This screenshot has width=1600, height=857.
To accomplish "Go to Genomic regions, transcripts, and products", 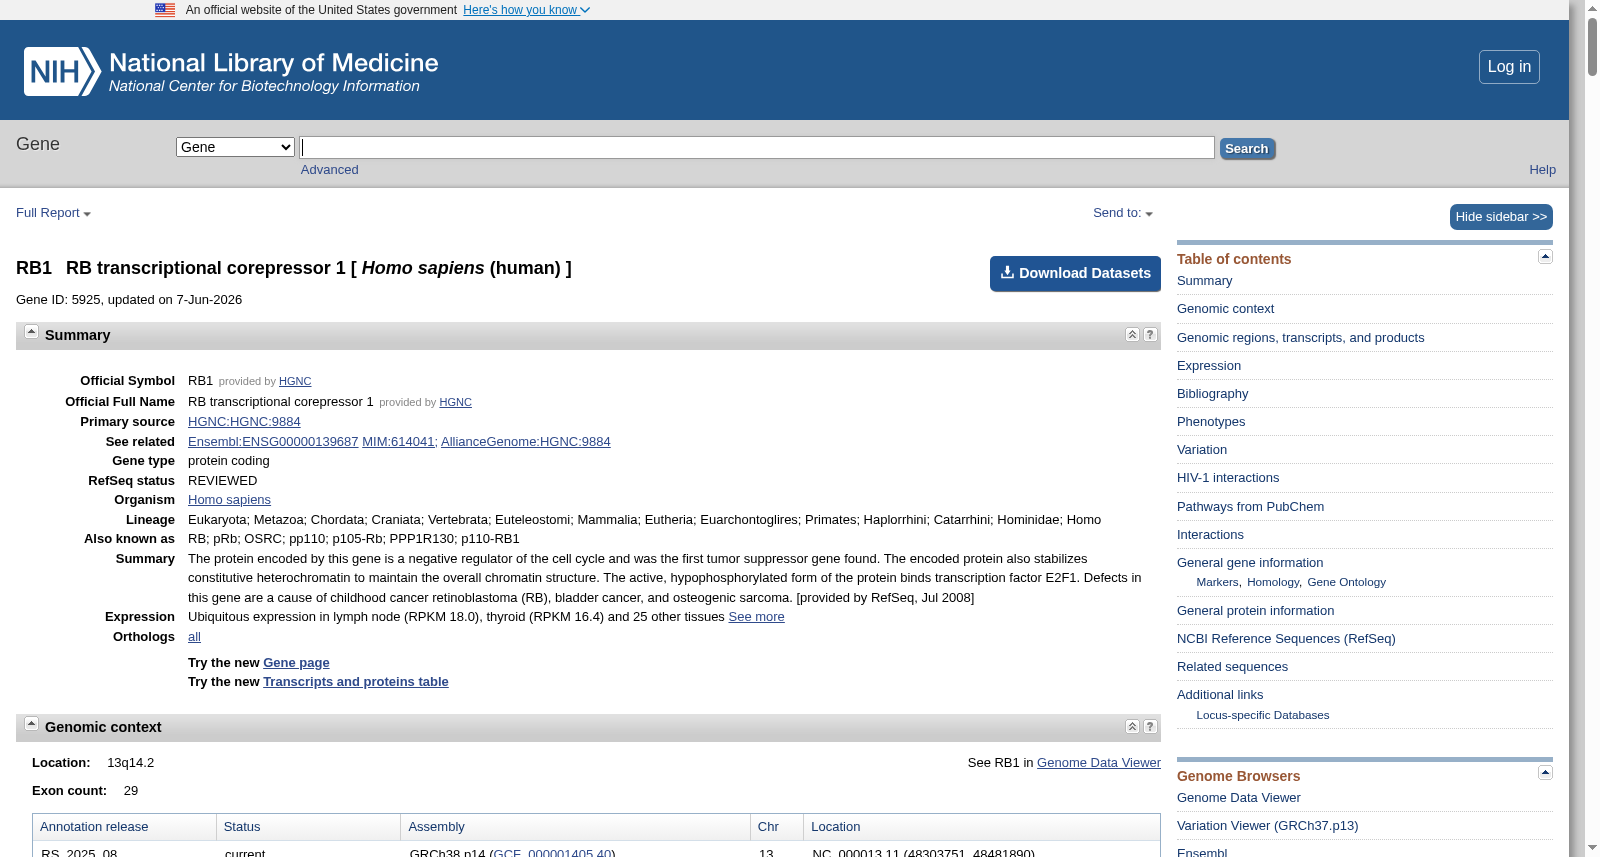I will coord(1300,338).
